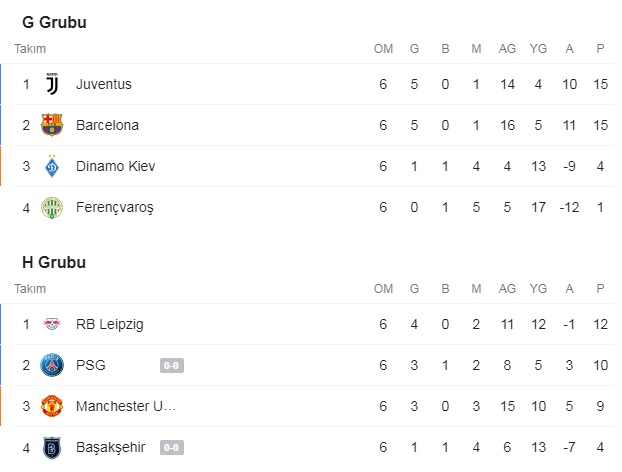Click the Ferençvaroş club crest icon
This screenshot has height=472, width=622.
52,207
